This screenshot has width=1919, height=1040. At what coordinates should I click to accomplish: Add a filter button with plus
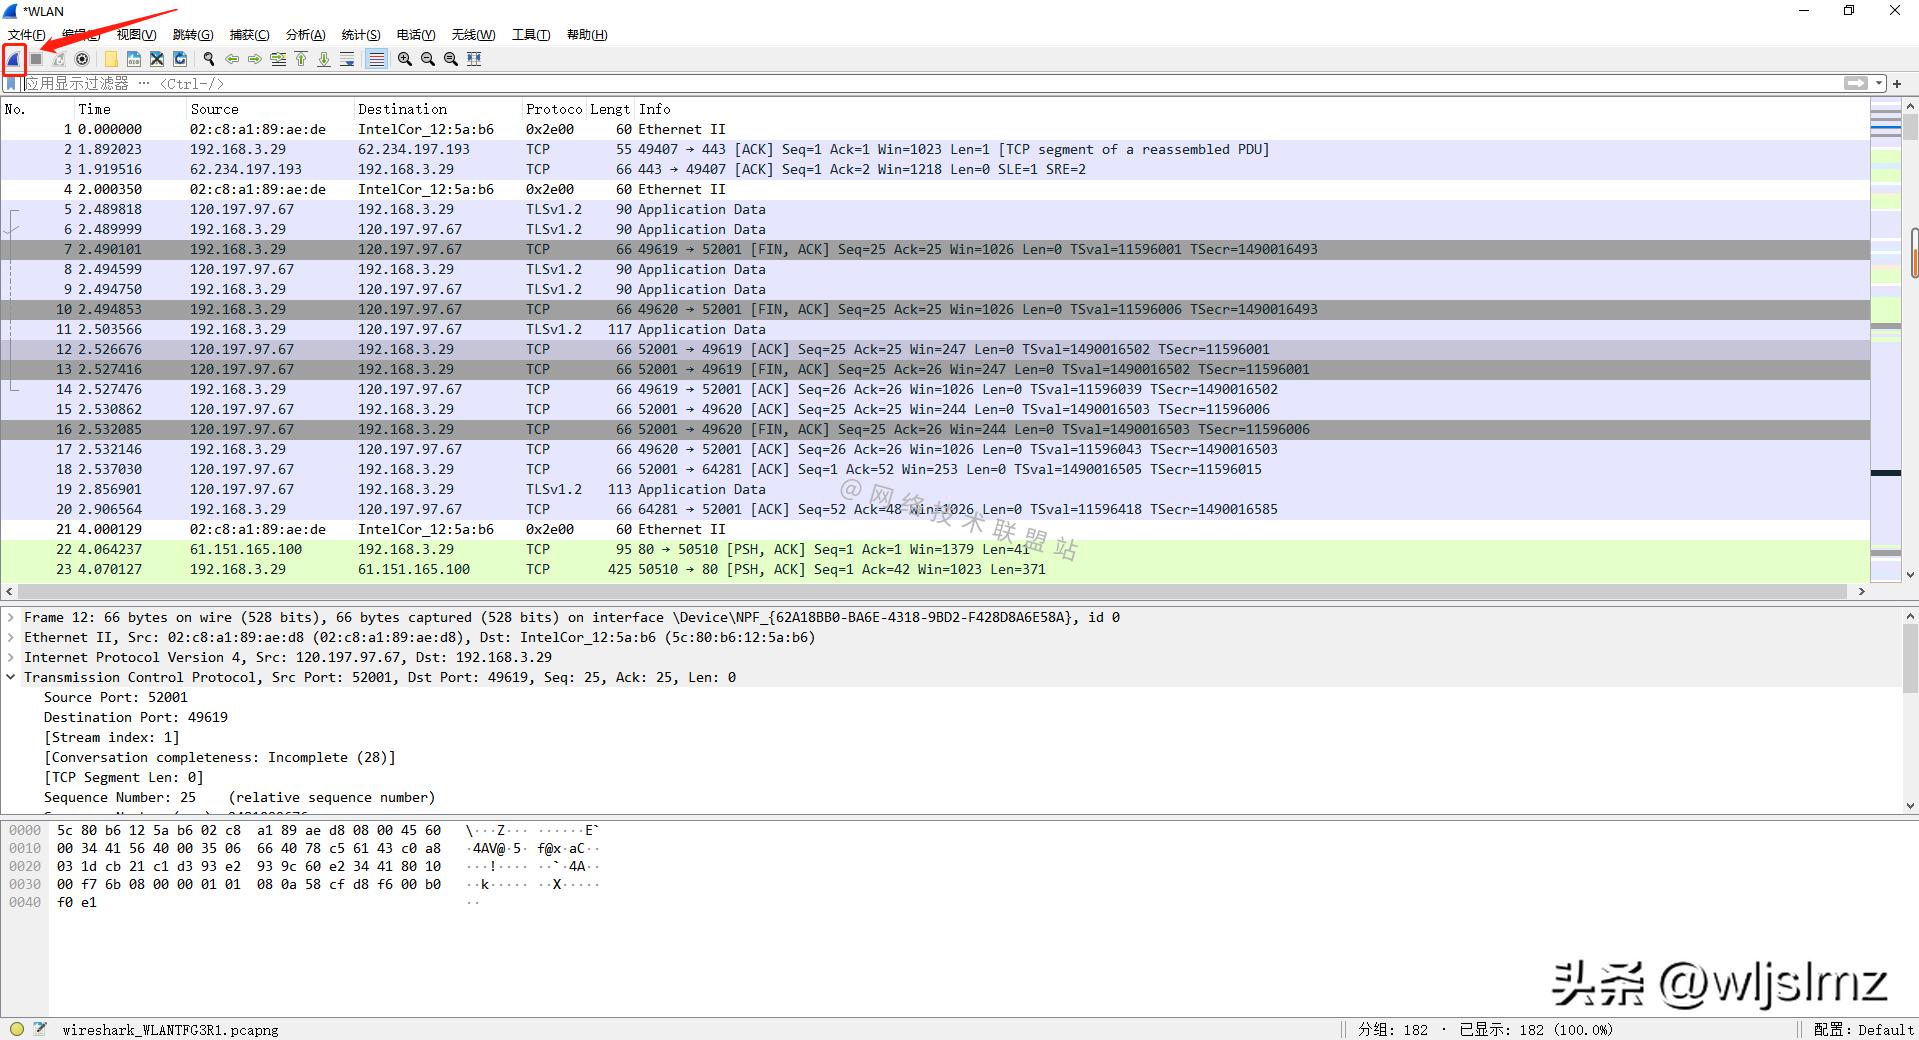click(x=1897, y=83)
